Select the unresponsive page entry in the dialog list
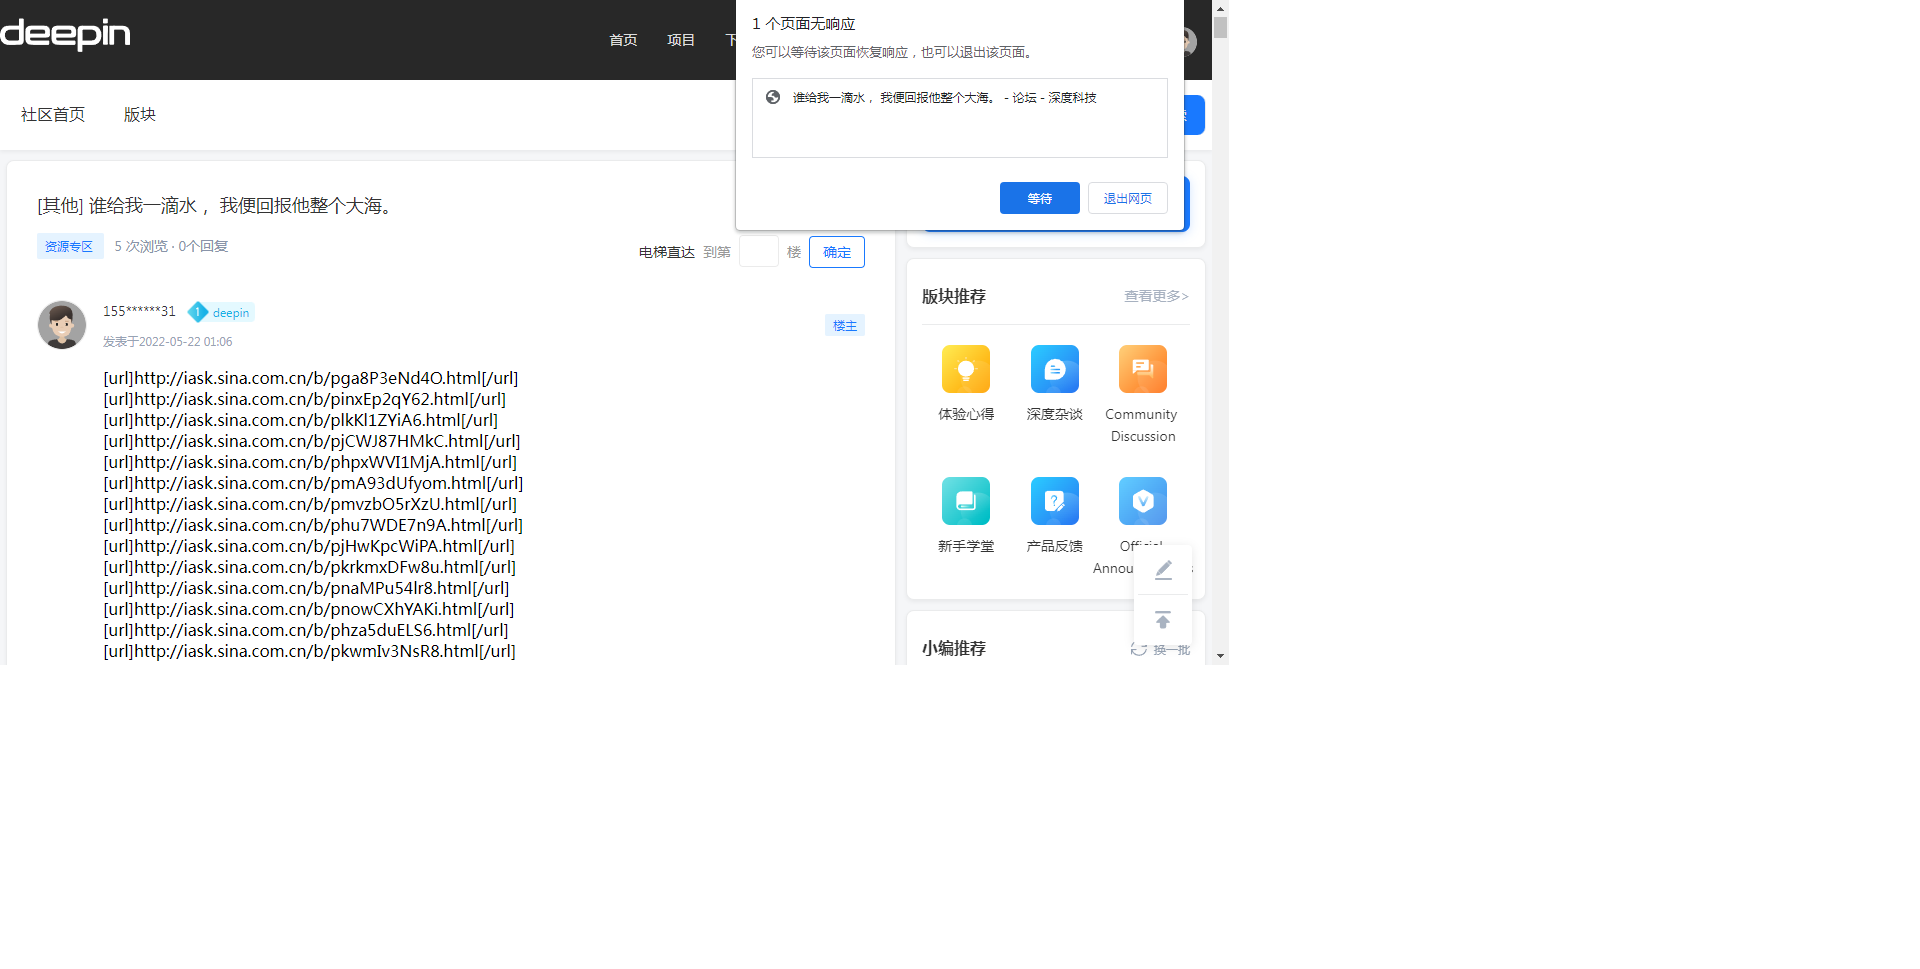1920x969 pixels. tap(960, 98)
